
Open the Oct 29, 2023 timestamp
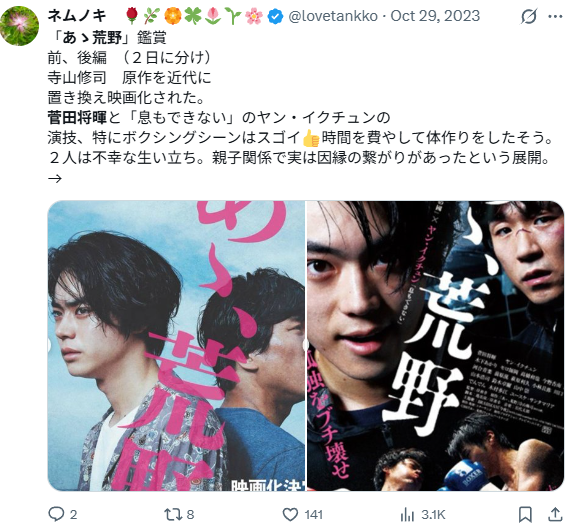pyautogui.click(x=435, y=16)
